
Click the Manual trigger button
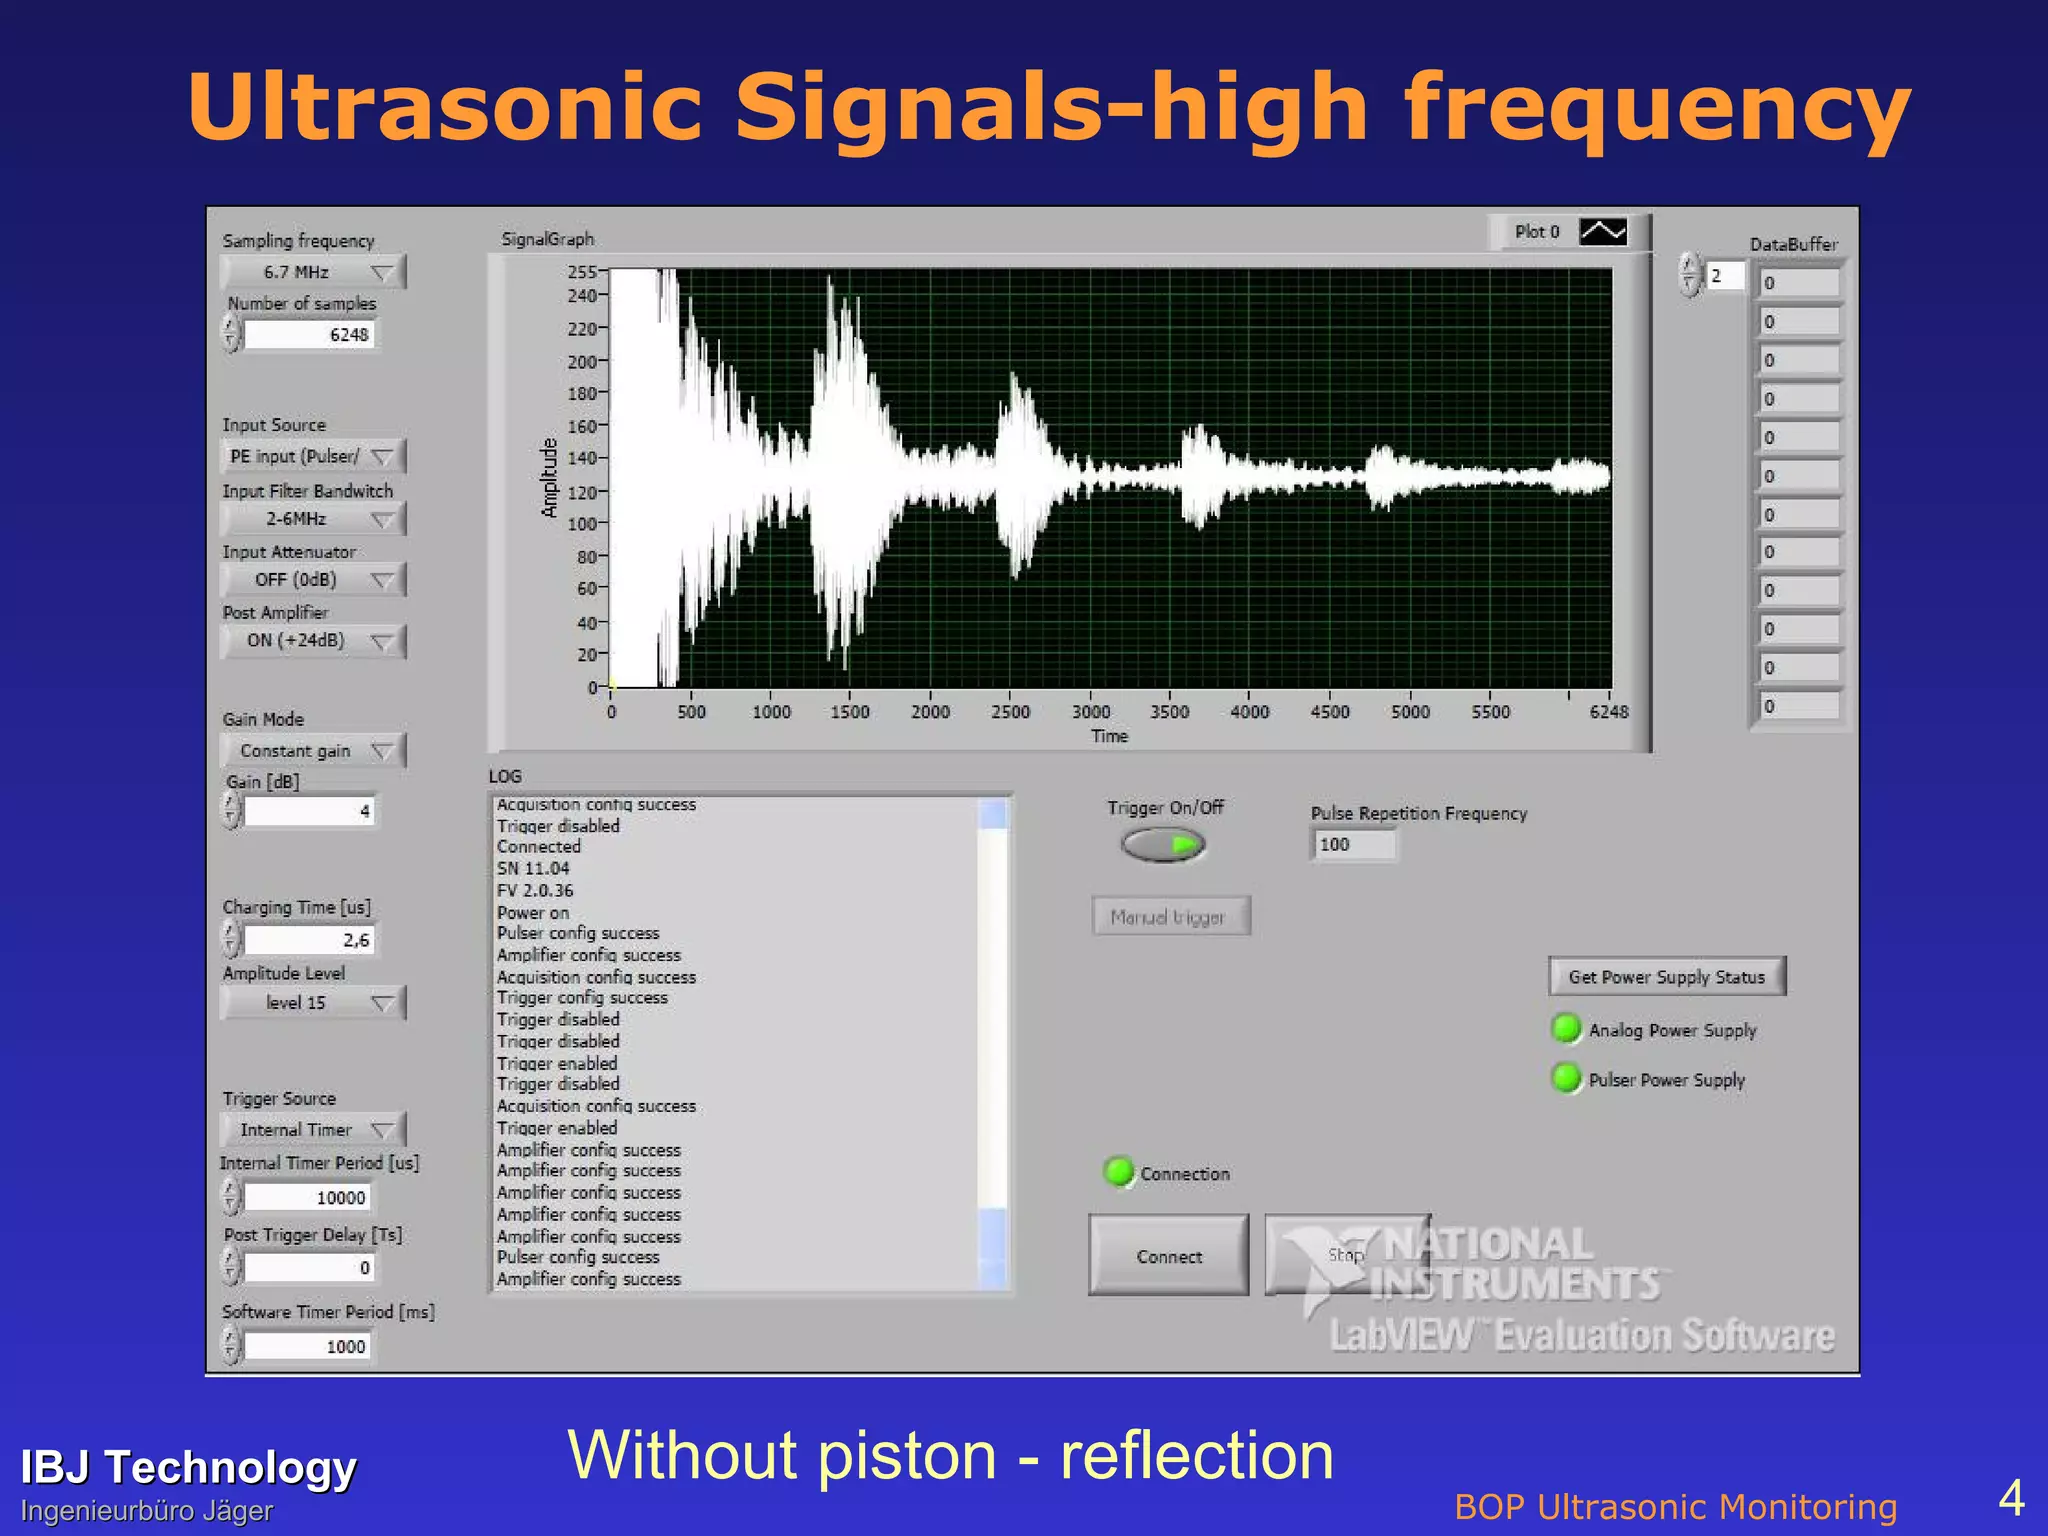pyautogui.click(x=1170, y=917)
